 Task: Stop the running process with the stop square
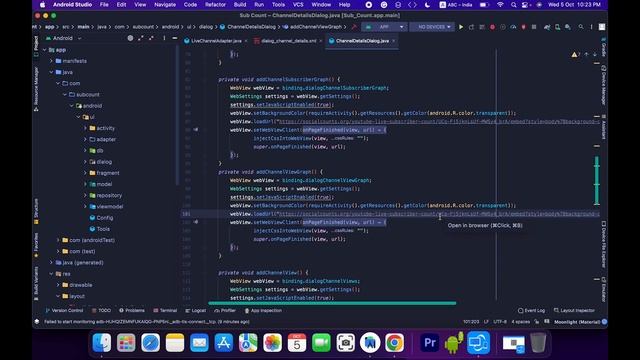534,27
